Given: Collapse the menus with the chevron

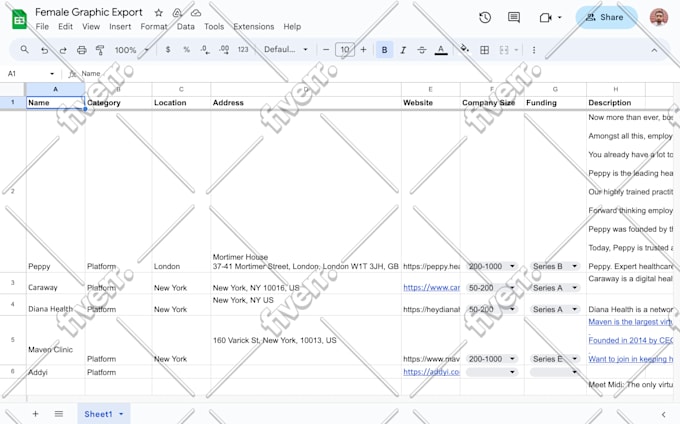Looking at the screenshot, I should tap(654, 50).
